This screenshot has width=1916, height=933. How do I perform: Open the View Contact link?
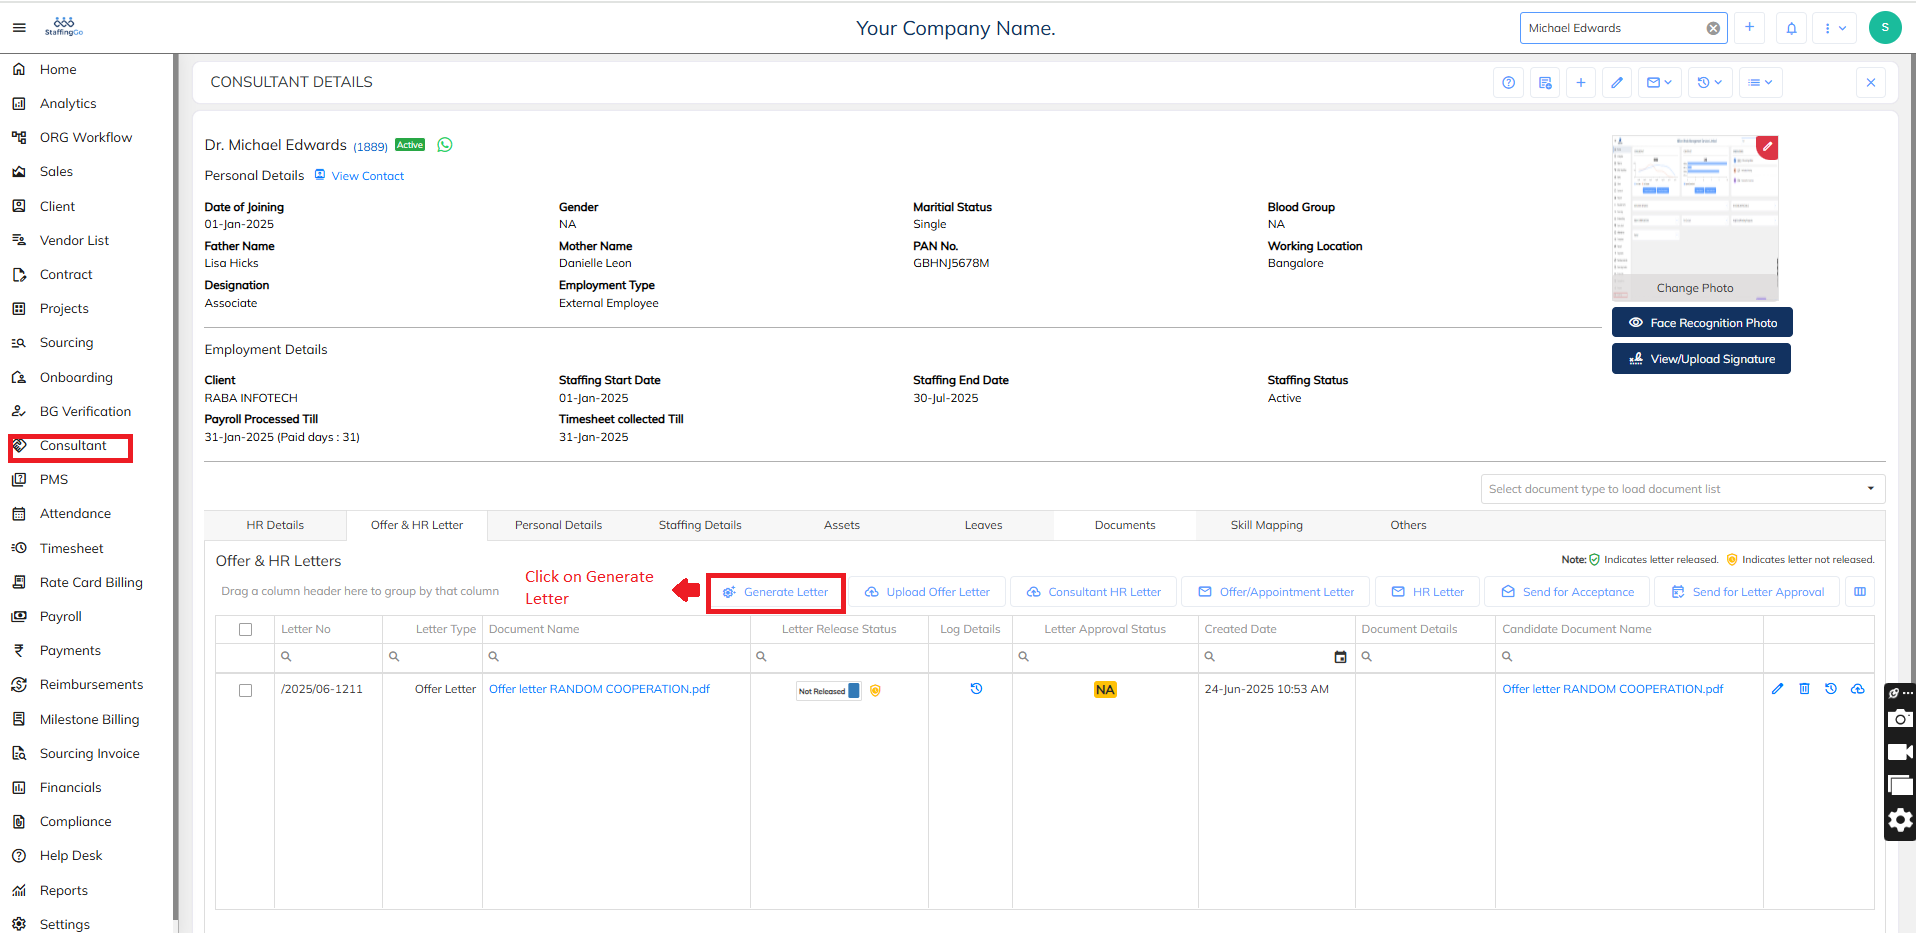tap(368, 176)
